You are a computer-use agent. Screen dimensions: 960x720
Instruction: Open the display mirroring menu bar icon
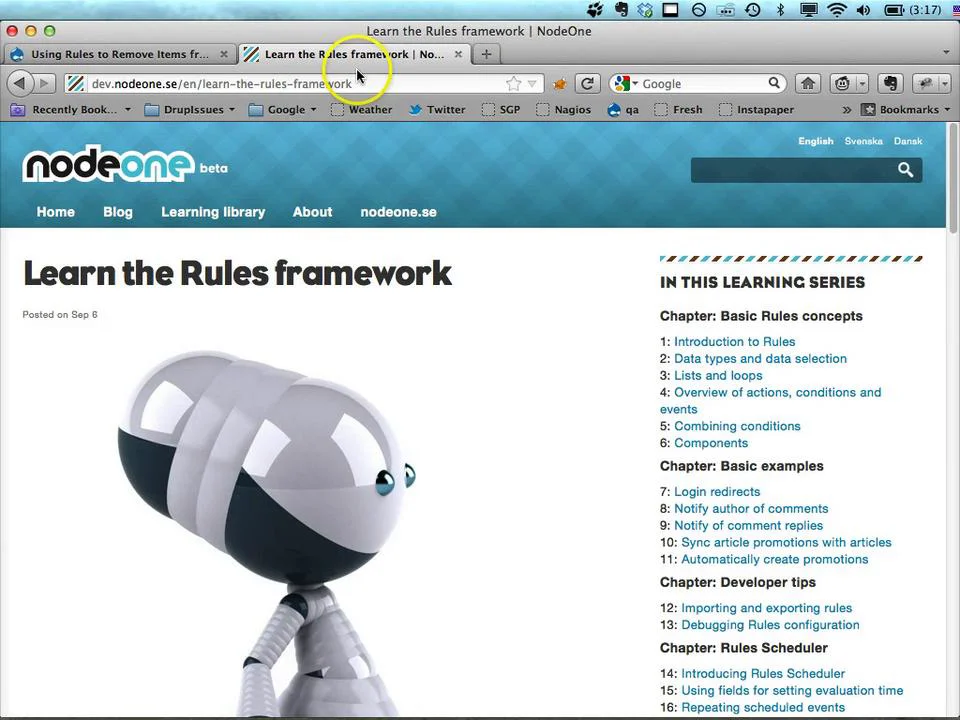pos(809,10)
